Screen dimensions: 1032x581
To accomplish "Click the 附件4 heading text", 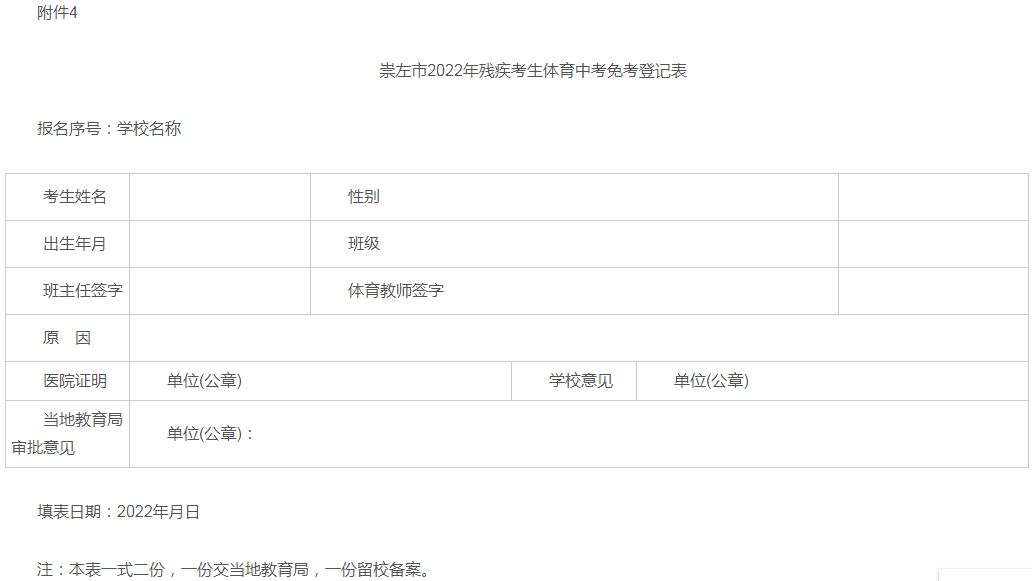I will 57,13.
